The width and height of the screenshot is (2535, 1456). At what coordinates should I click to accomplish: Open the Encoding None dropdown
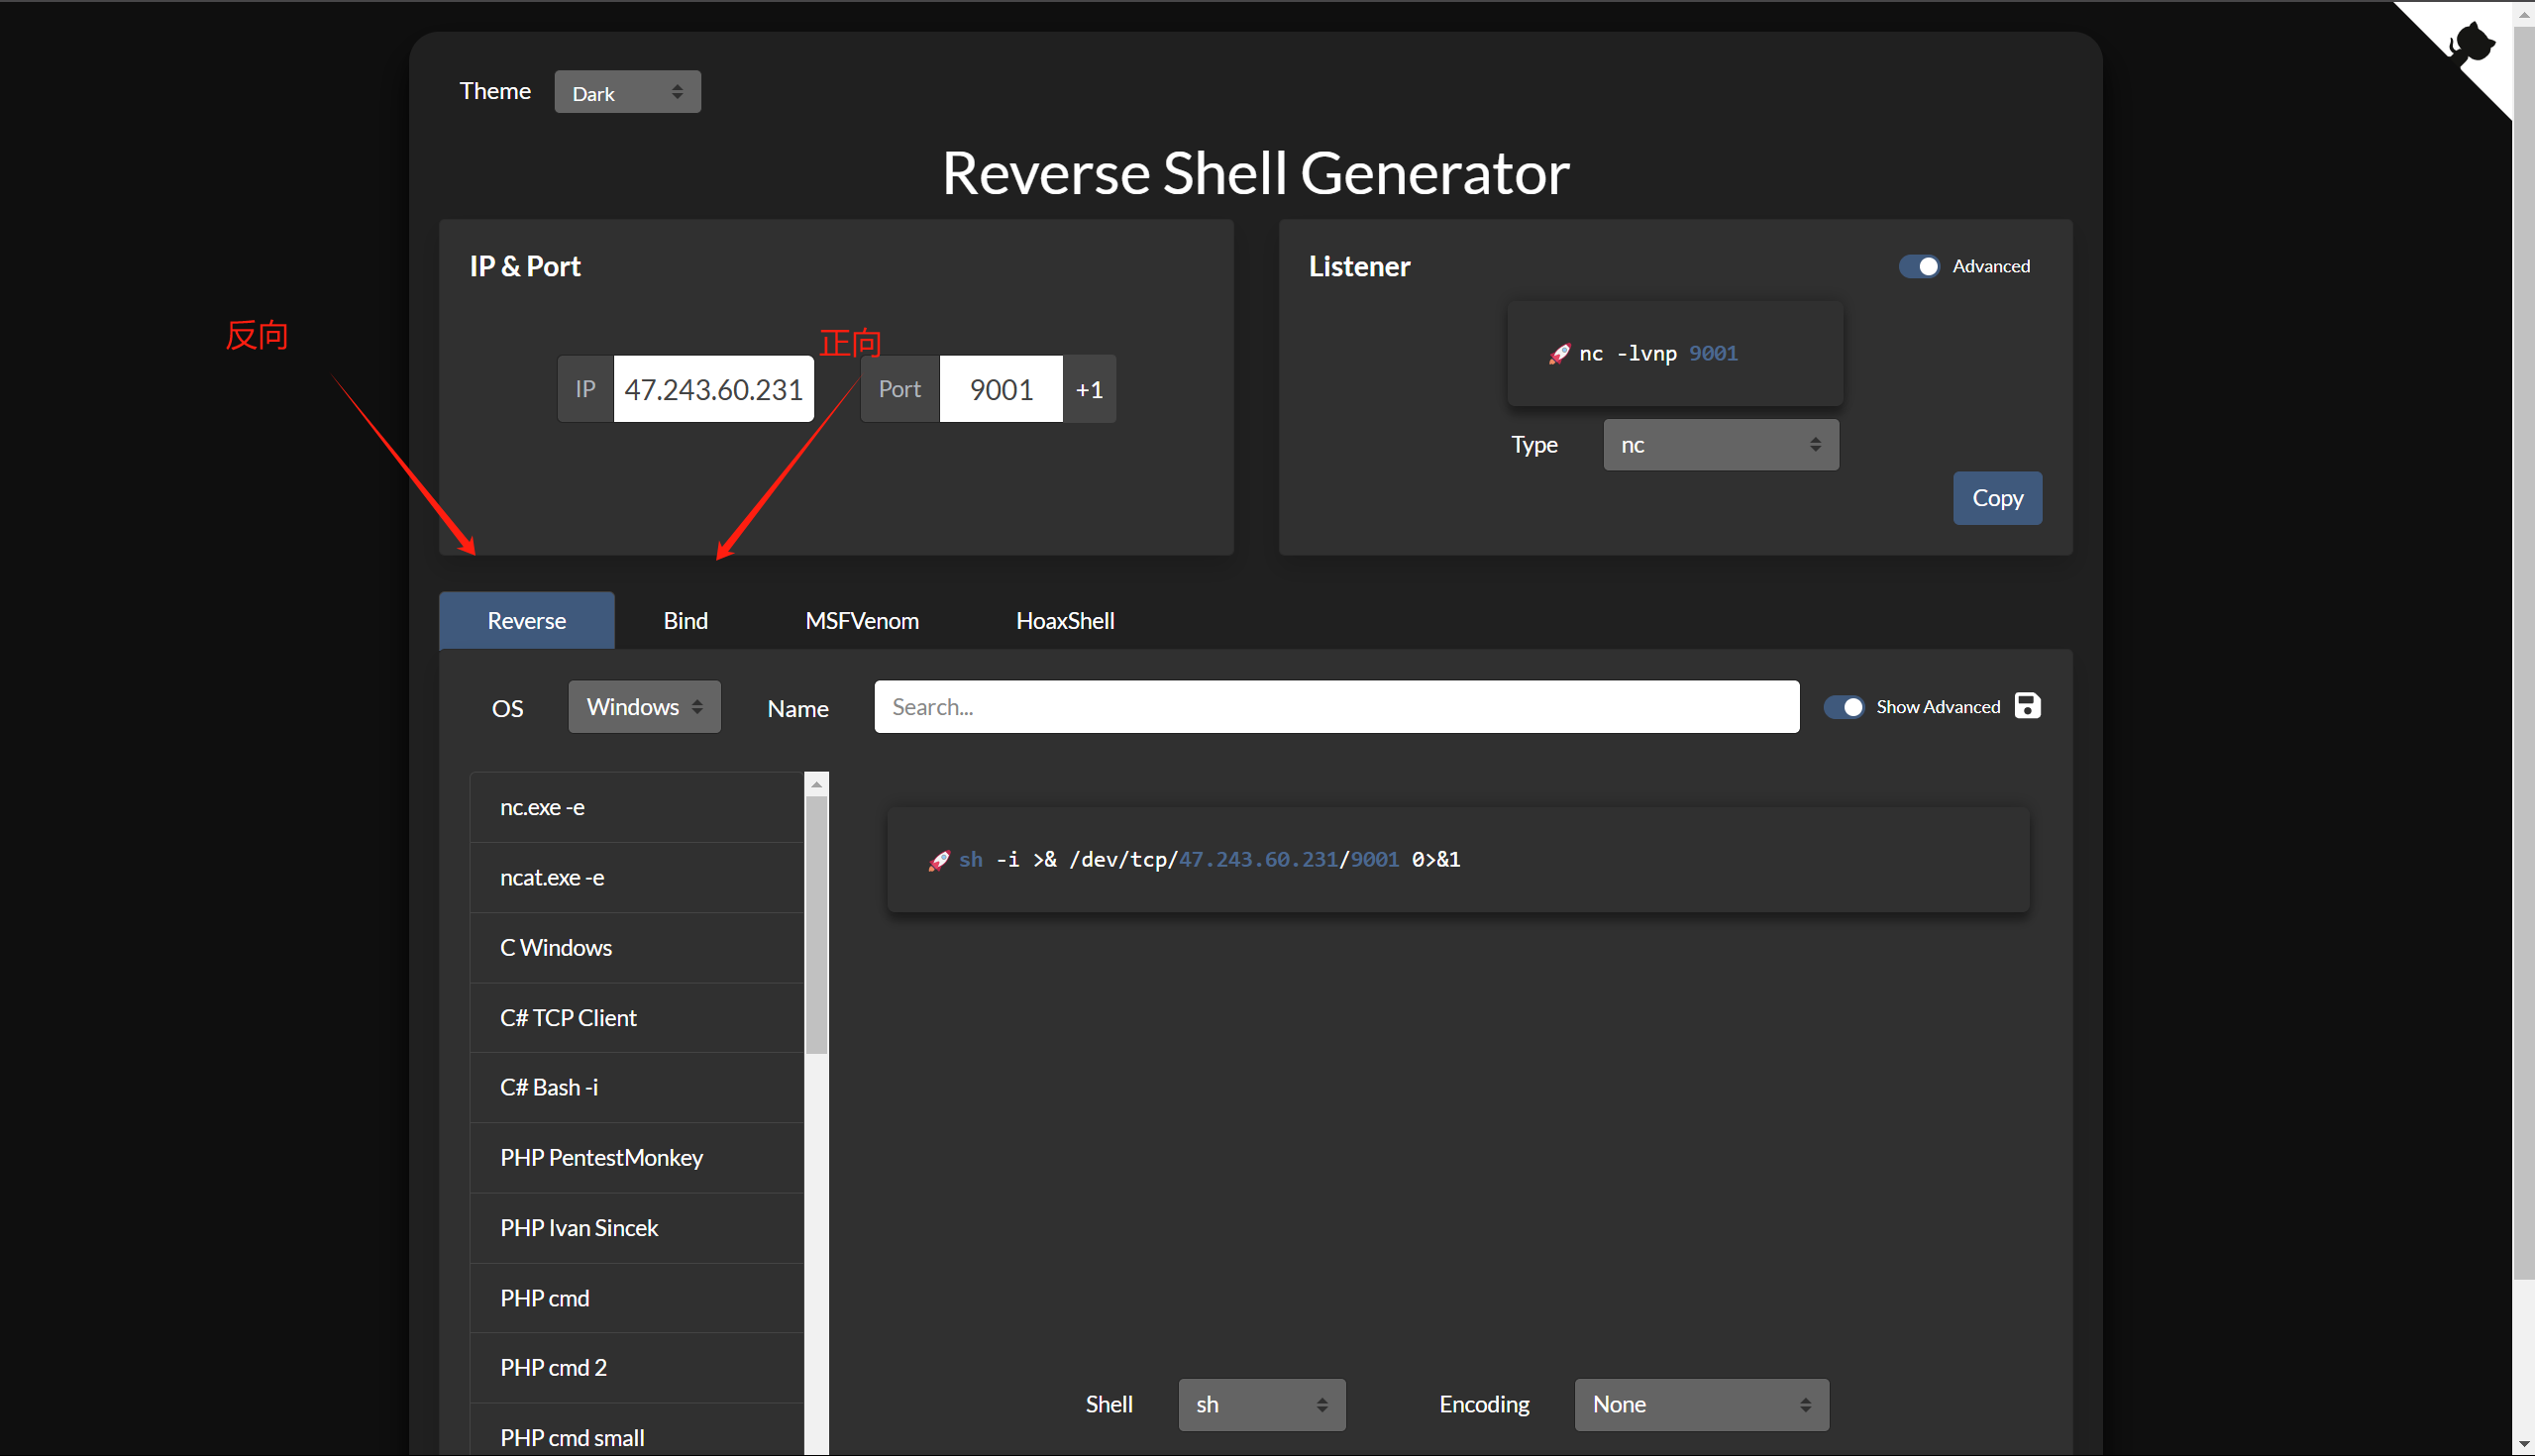click(x=1701, y=1405)
